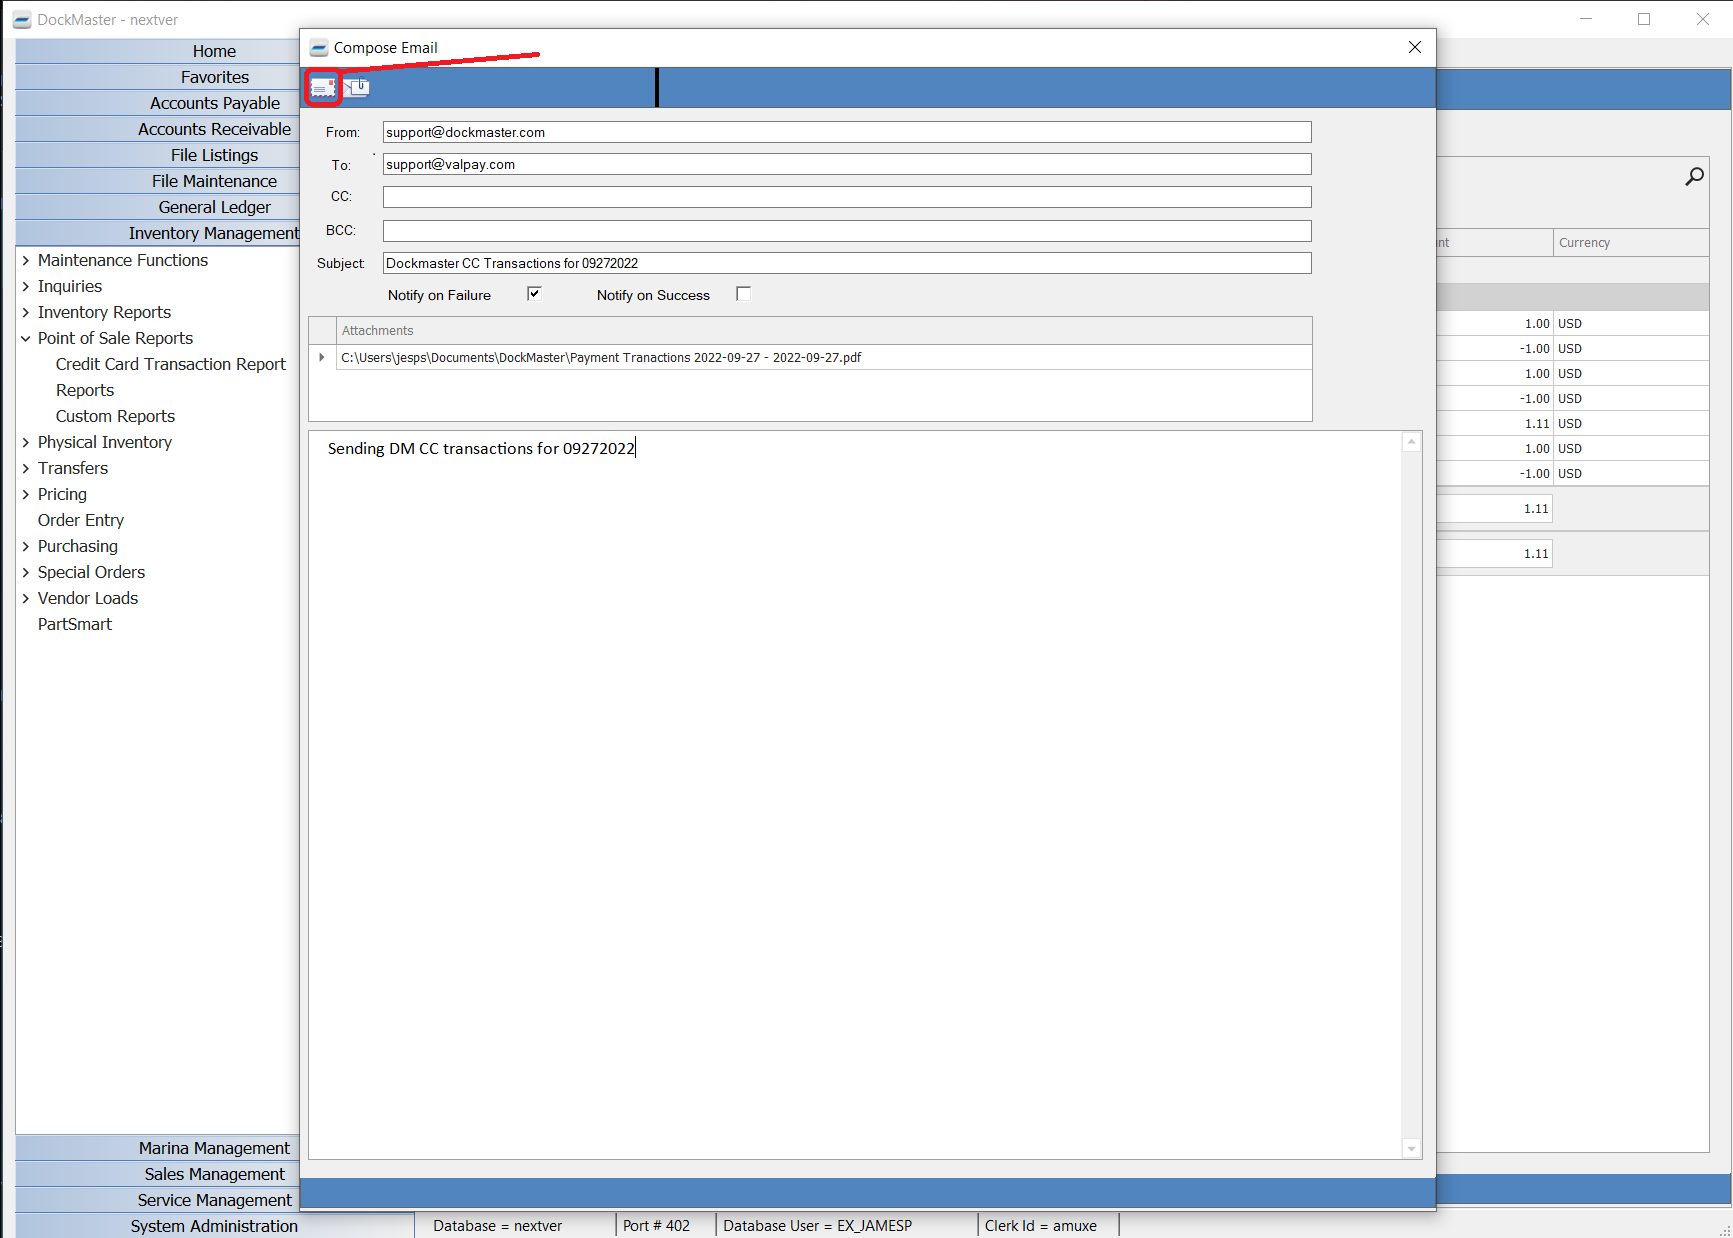This screenshot has height=1238, width=1733.
Task: Open the File Listings section
Action: pos(158,155)
